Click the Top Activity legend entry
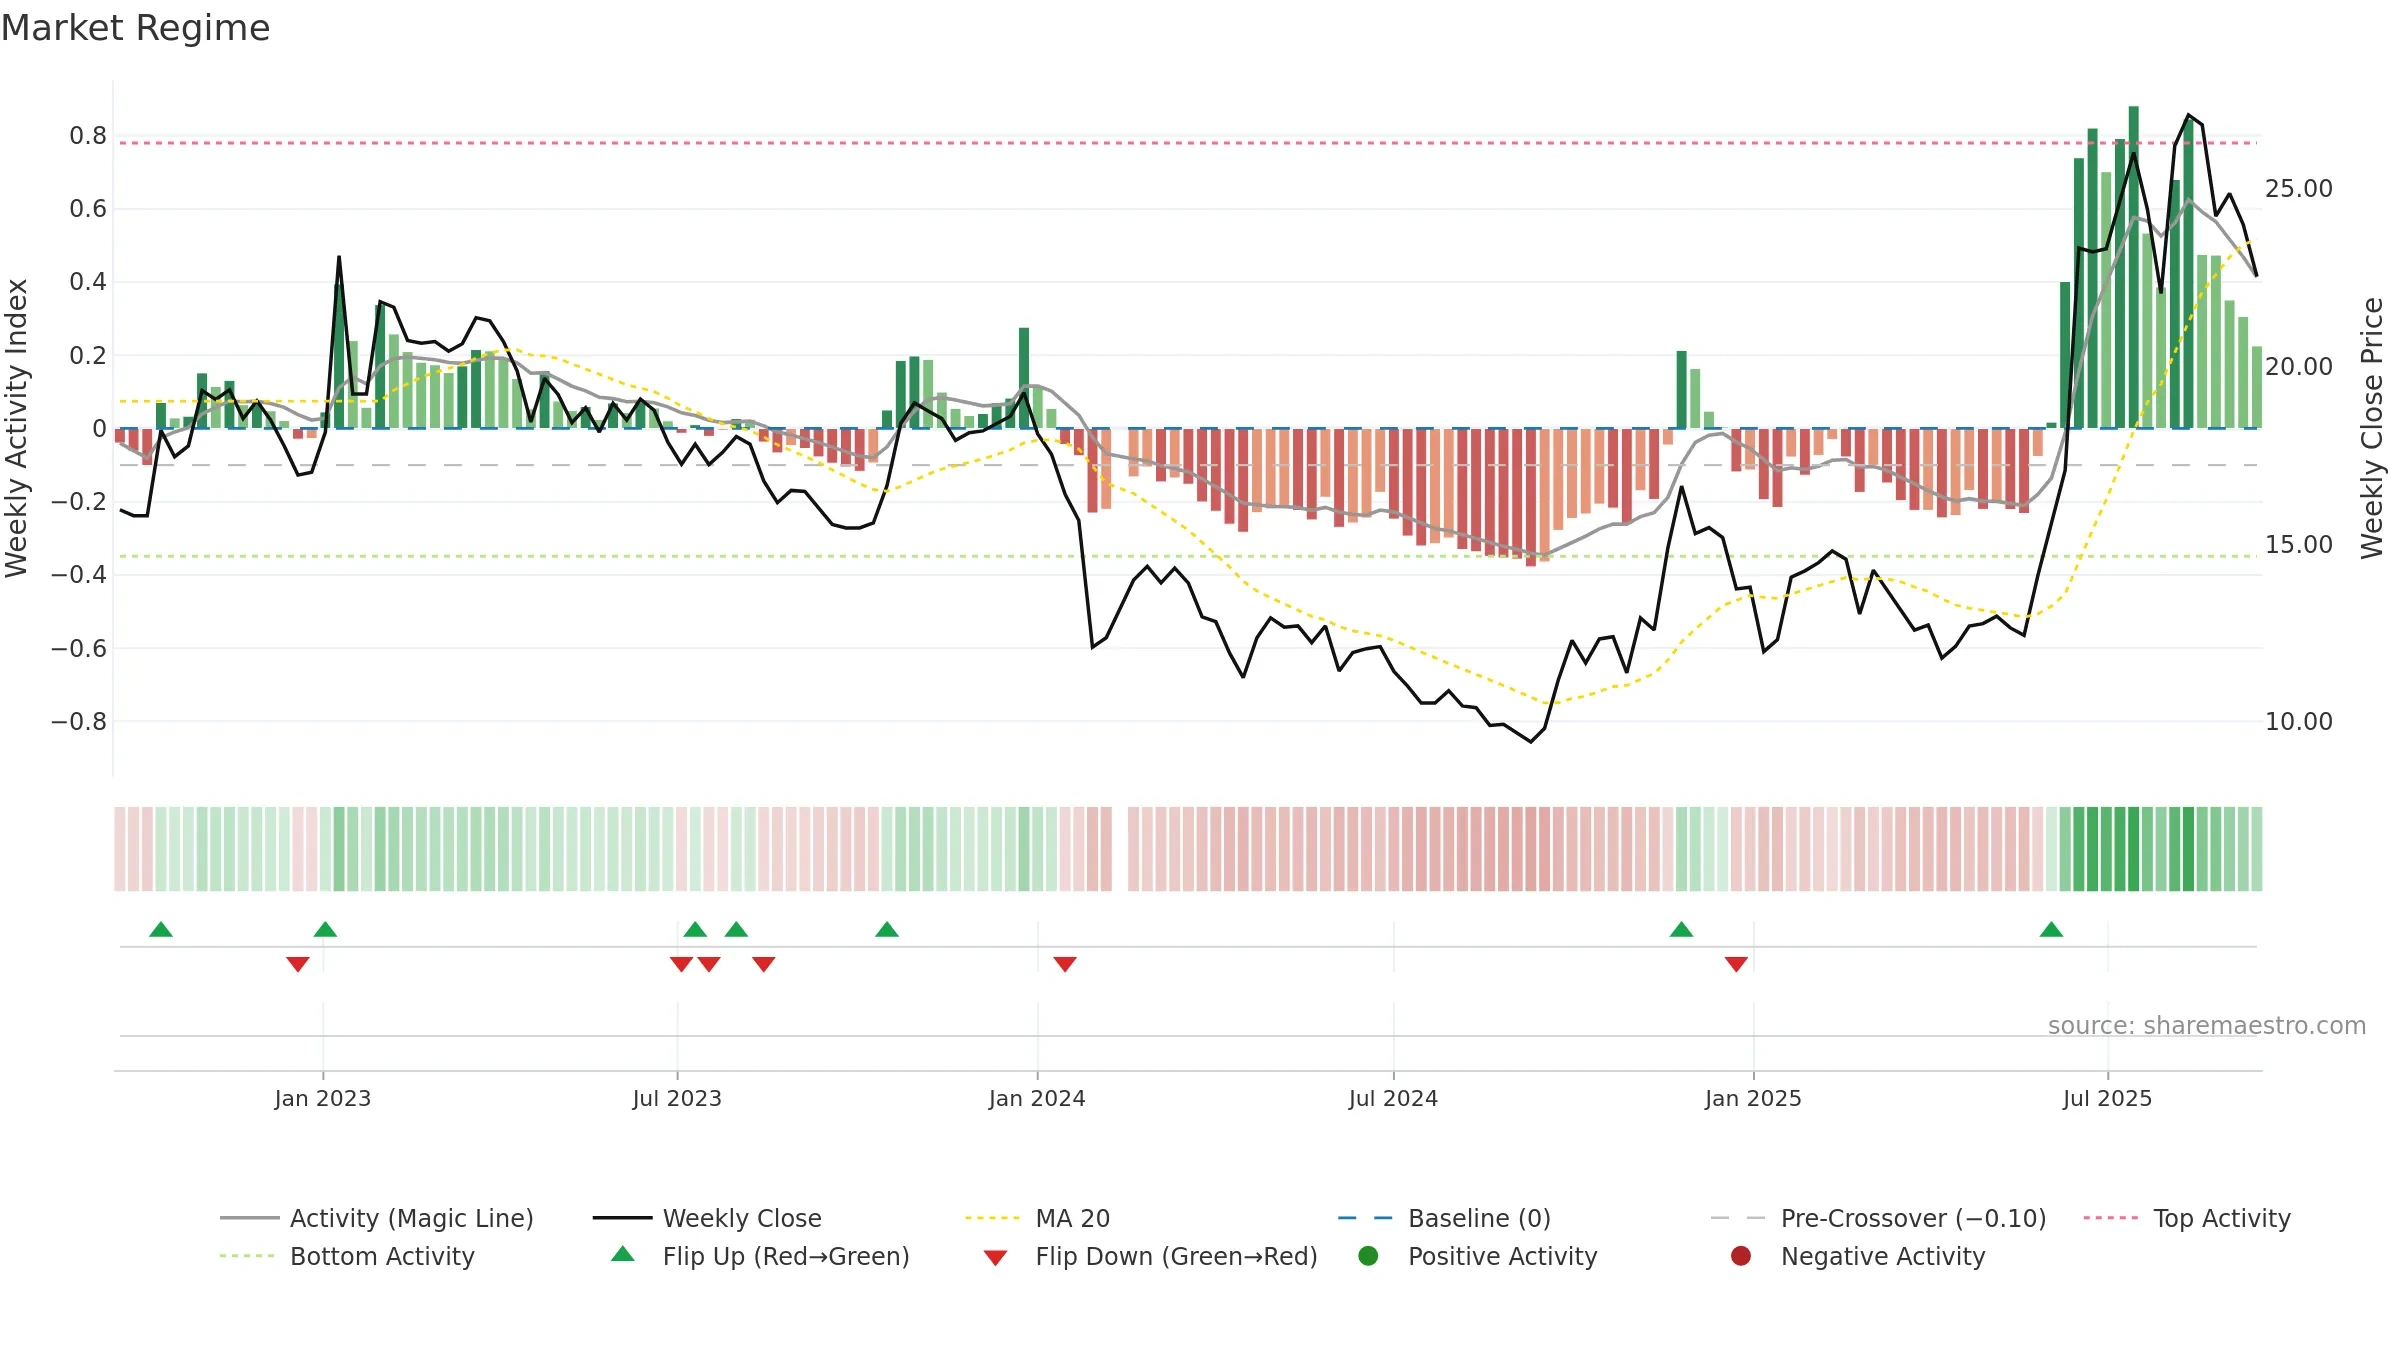The width and height of the screenshot is (2400, 1350). click(x=2187, y=1218)
